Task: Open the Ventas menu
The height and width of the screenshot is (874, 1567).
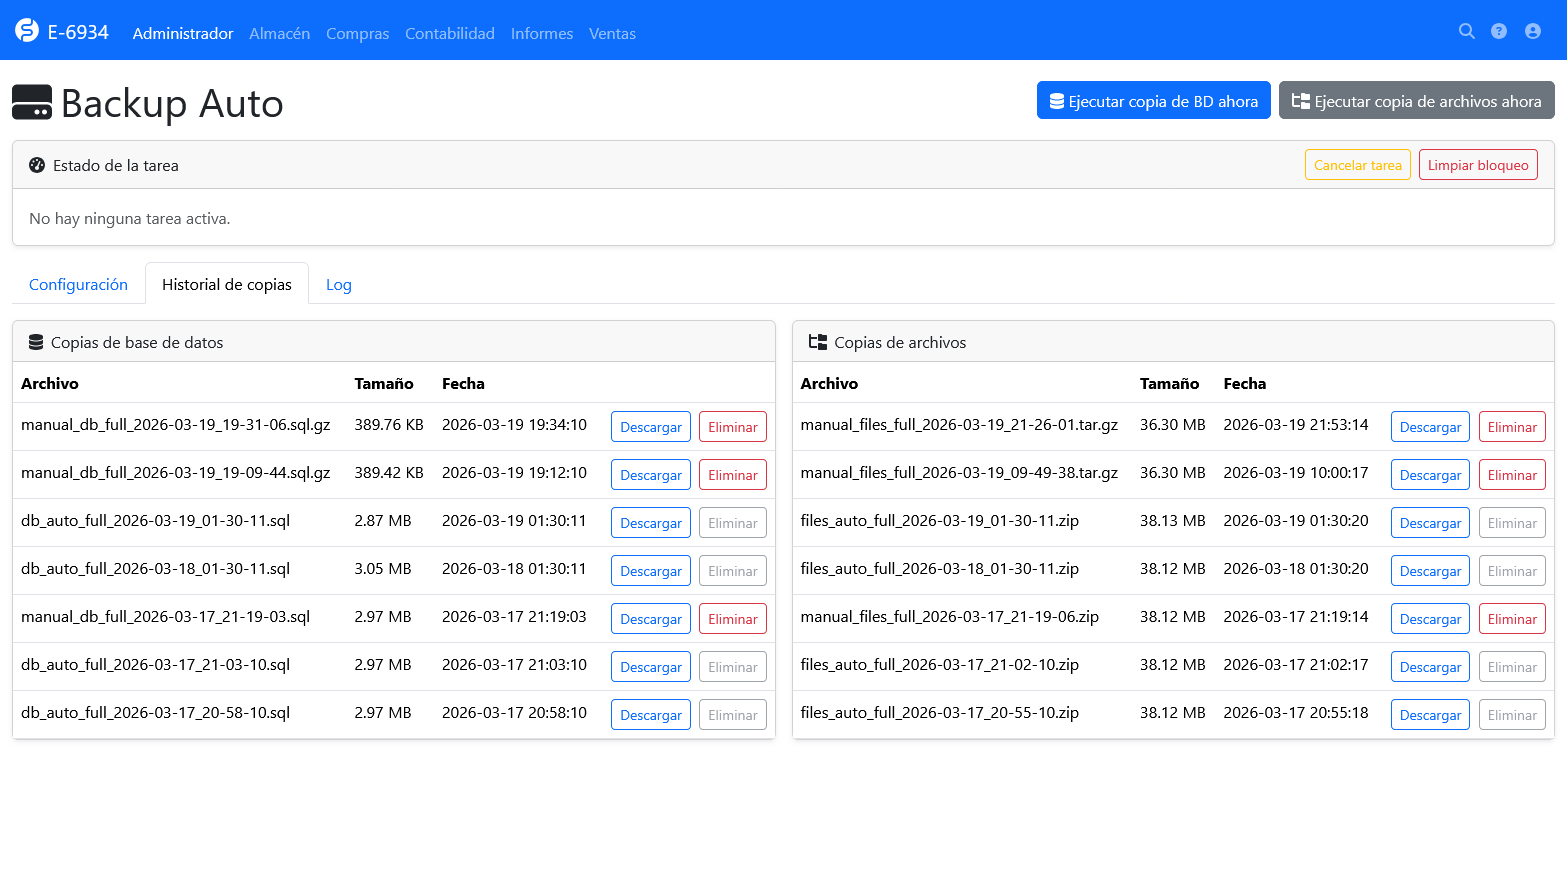Action: pyautogui.click(x=612, y=34)
